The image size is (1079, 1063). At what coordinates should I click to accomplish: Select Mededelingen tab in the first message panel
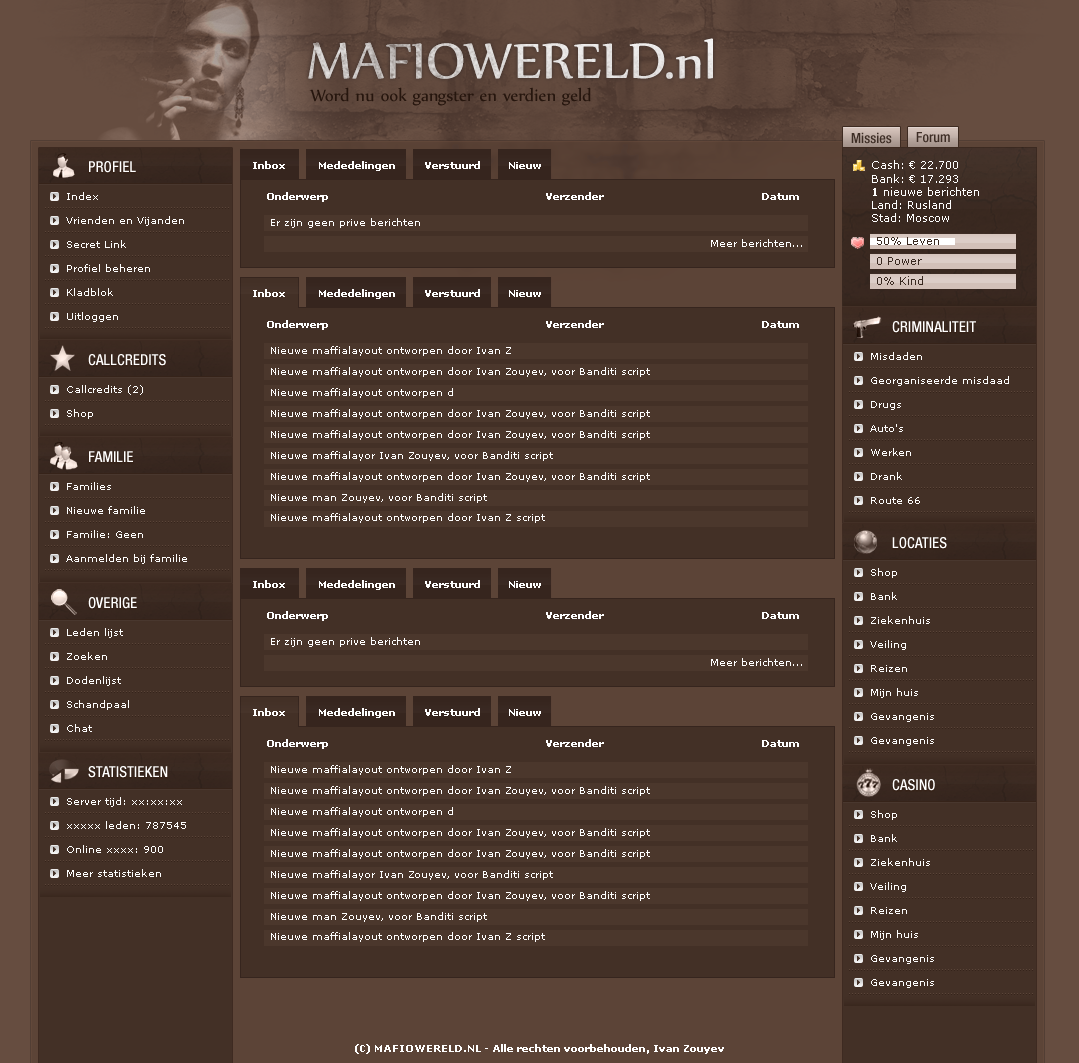356,165
